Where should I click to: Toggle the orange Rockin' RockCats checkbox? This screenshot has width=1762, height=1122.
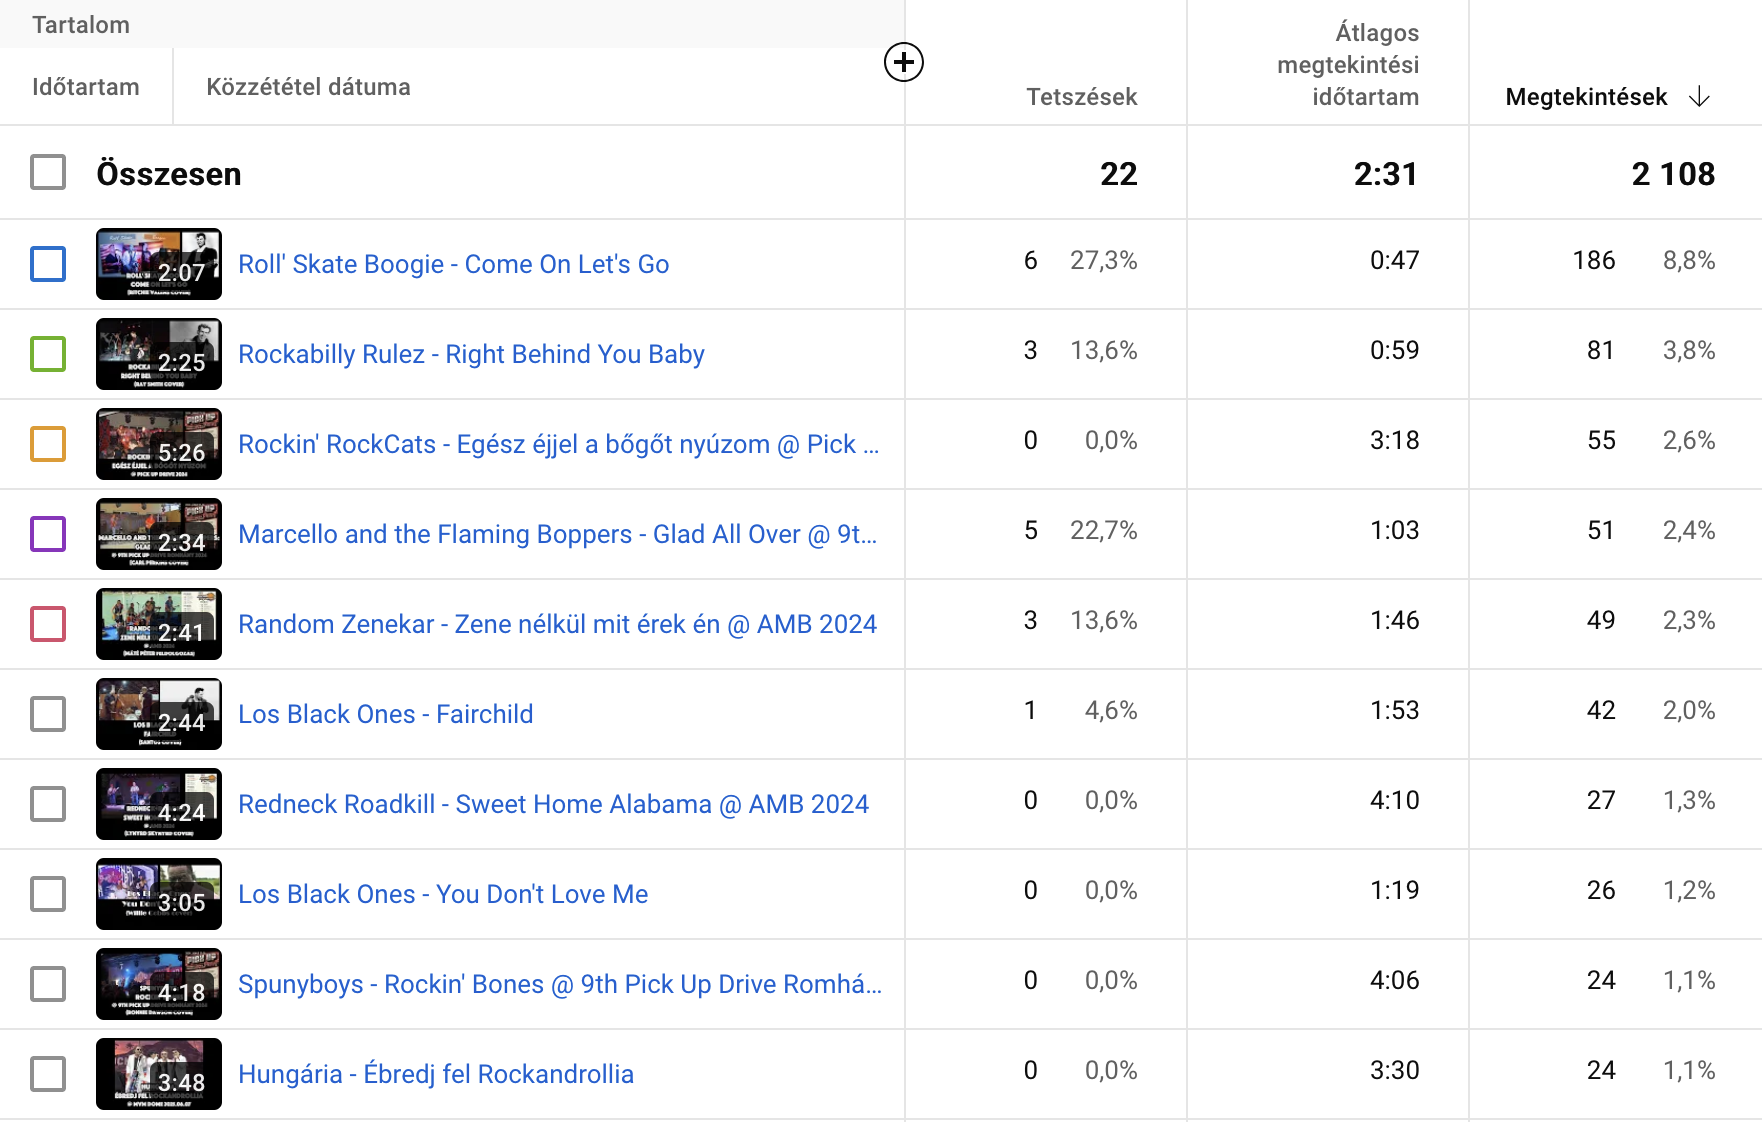48,444
